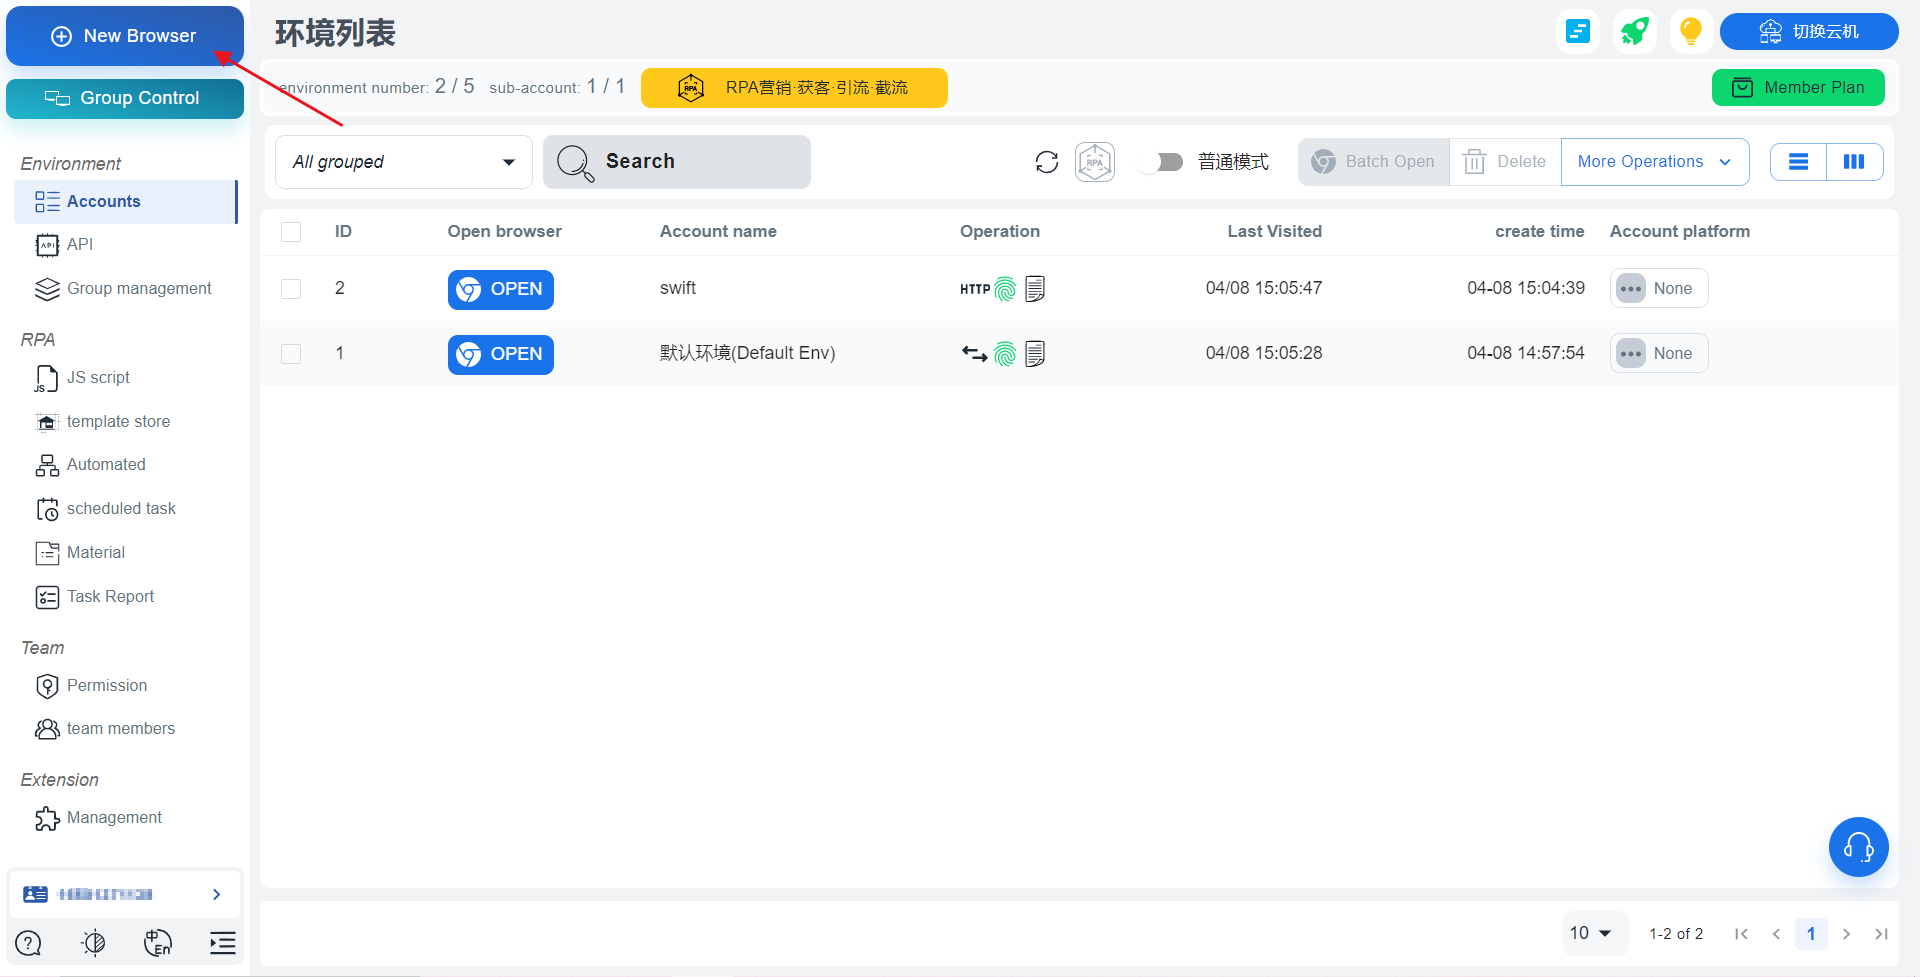Click the refresh list icon
This screenshot has width=1920, height=977.
[1046, 162]
